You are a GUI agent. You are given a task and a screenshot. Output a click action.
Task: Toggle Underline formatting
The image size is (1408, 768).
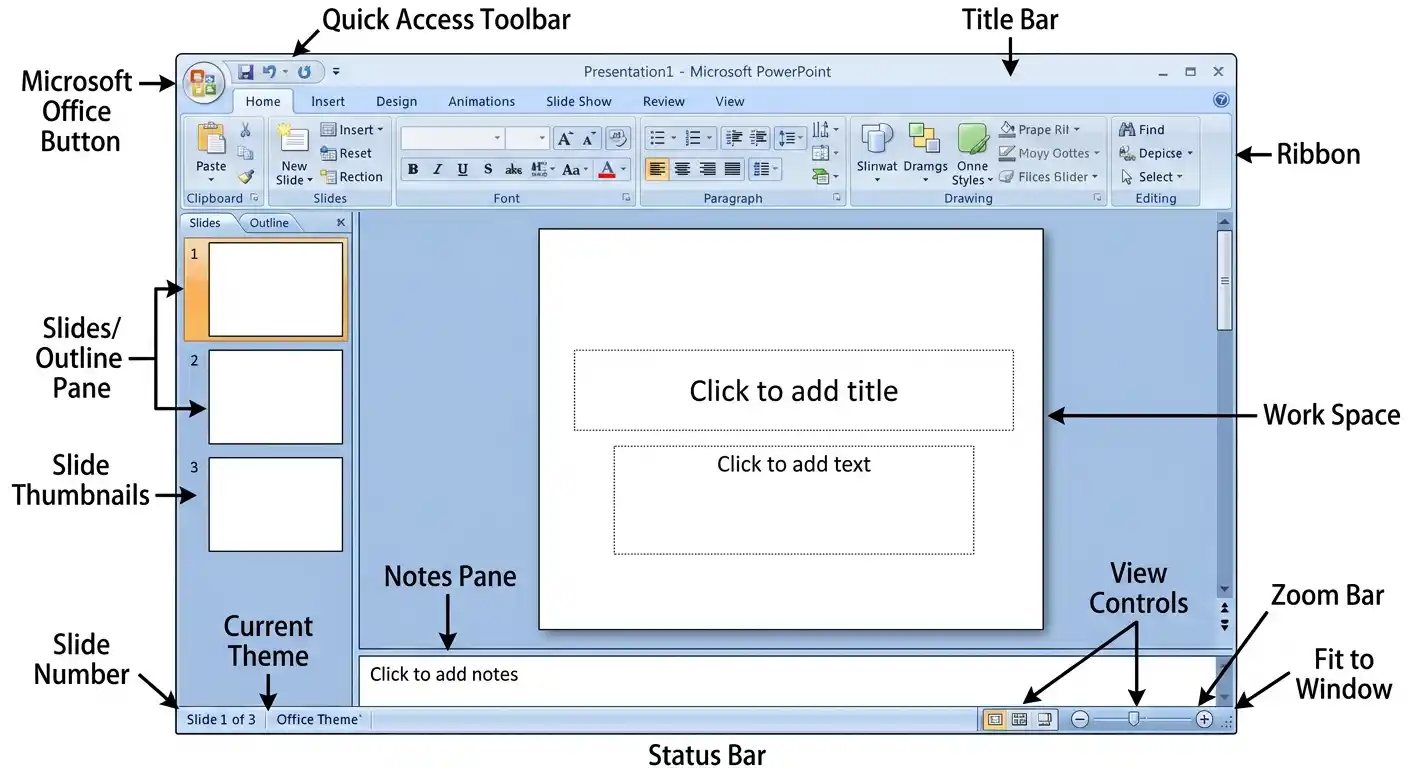pyautogui.click(x=462, y=169)
